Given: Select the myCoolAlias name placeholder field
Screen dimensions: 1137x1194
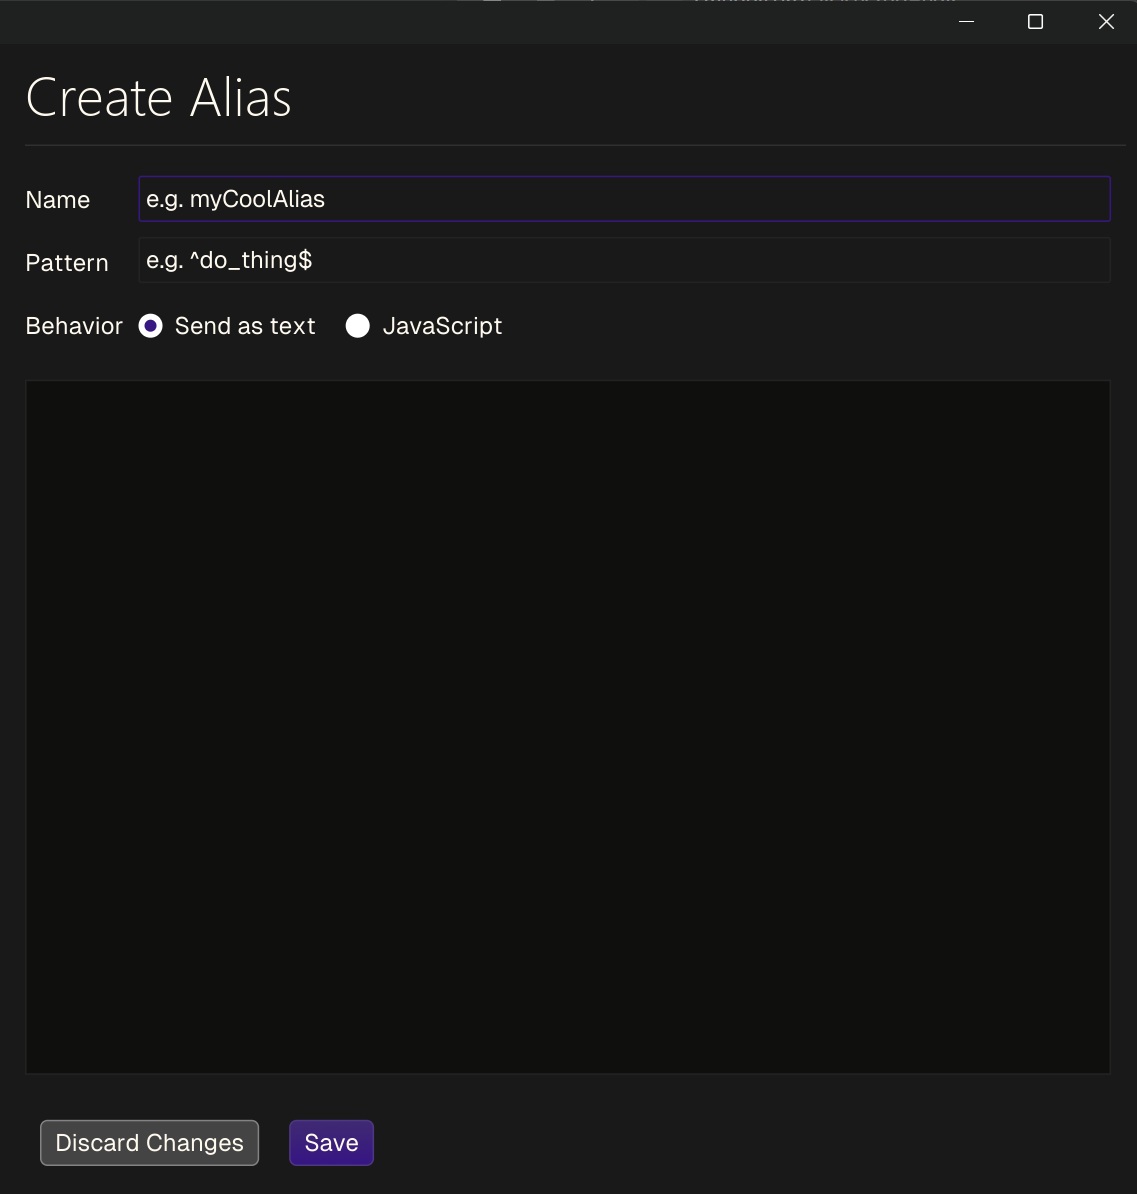Looking at the screenshot, I should [x=624, y=199].
